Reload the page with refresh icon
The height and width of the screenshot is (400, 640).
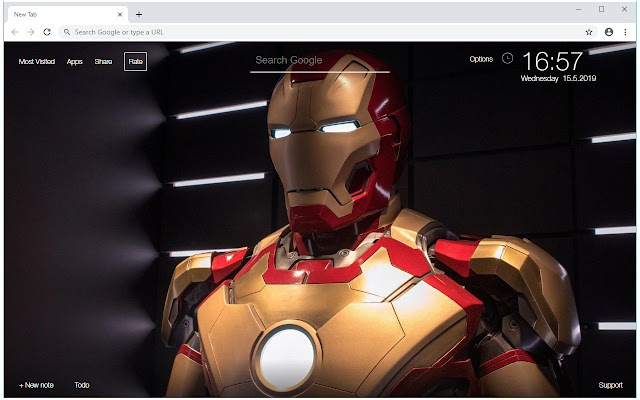pos(47,32)
